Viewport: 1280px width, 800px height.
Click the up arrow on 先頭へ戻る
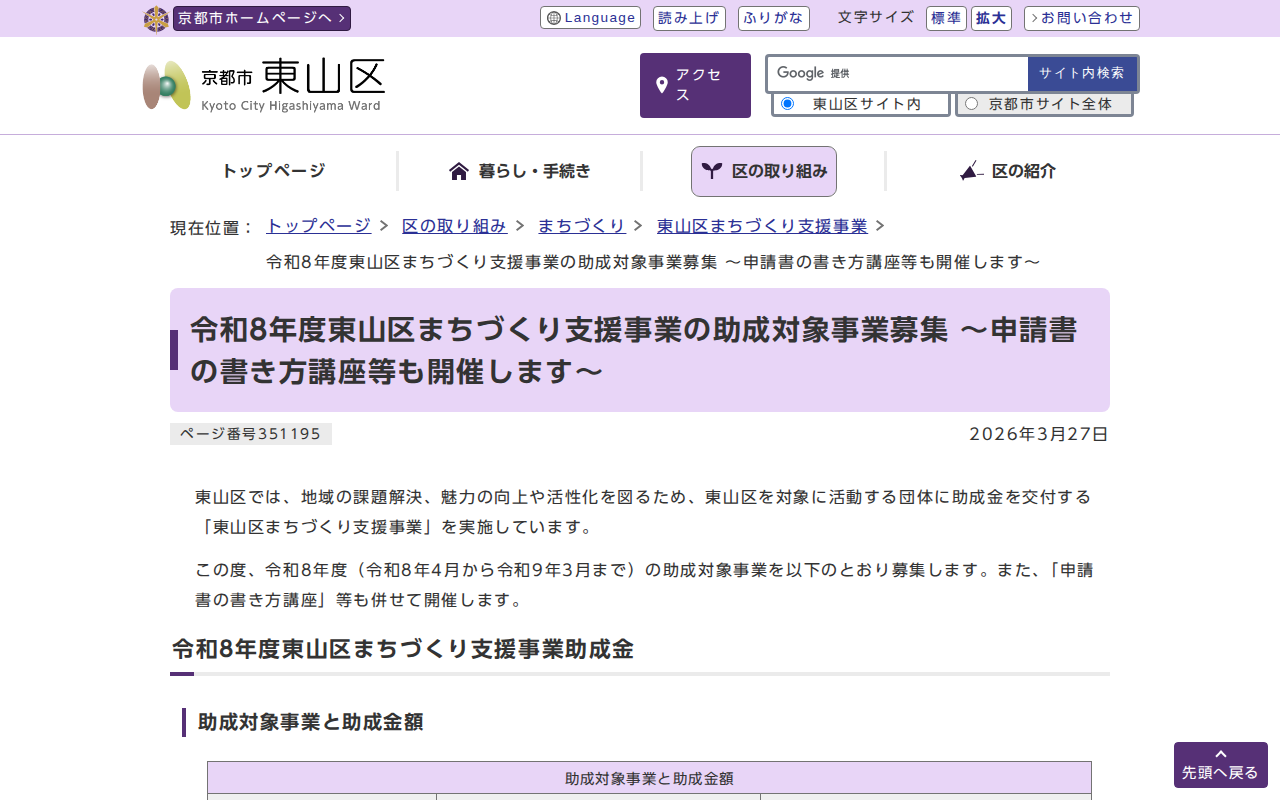tap(1220, 754)
